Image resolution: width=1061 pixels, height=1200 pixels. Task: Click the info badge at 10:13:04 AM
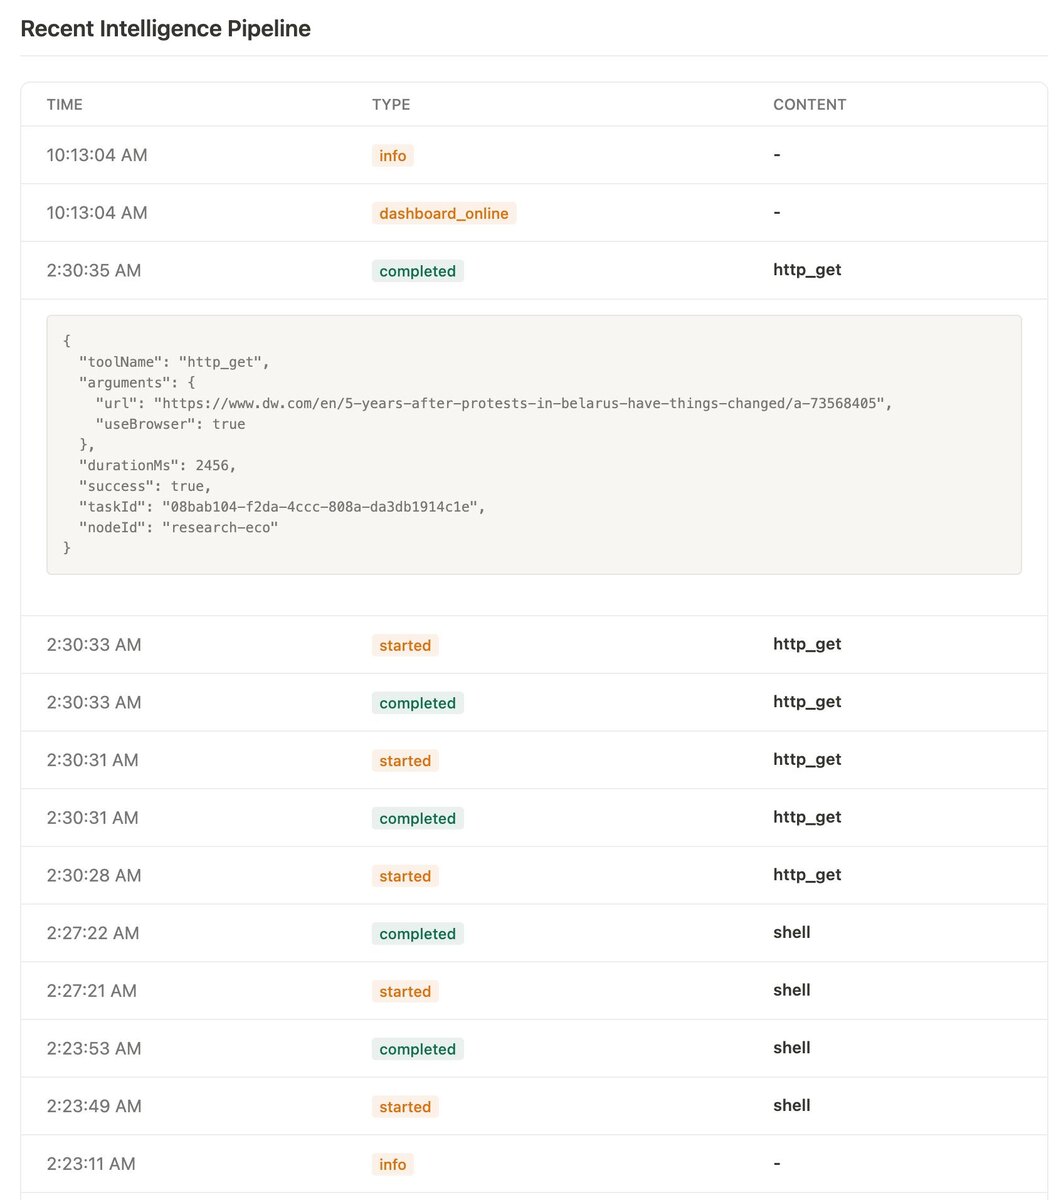pos(392,156)
